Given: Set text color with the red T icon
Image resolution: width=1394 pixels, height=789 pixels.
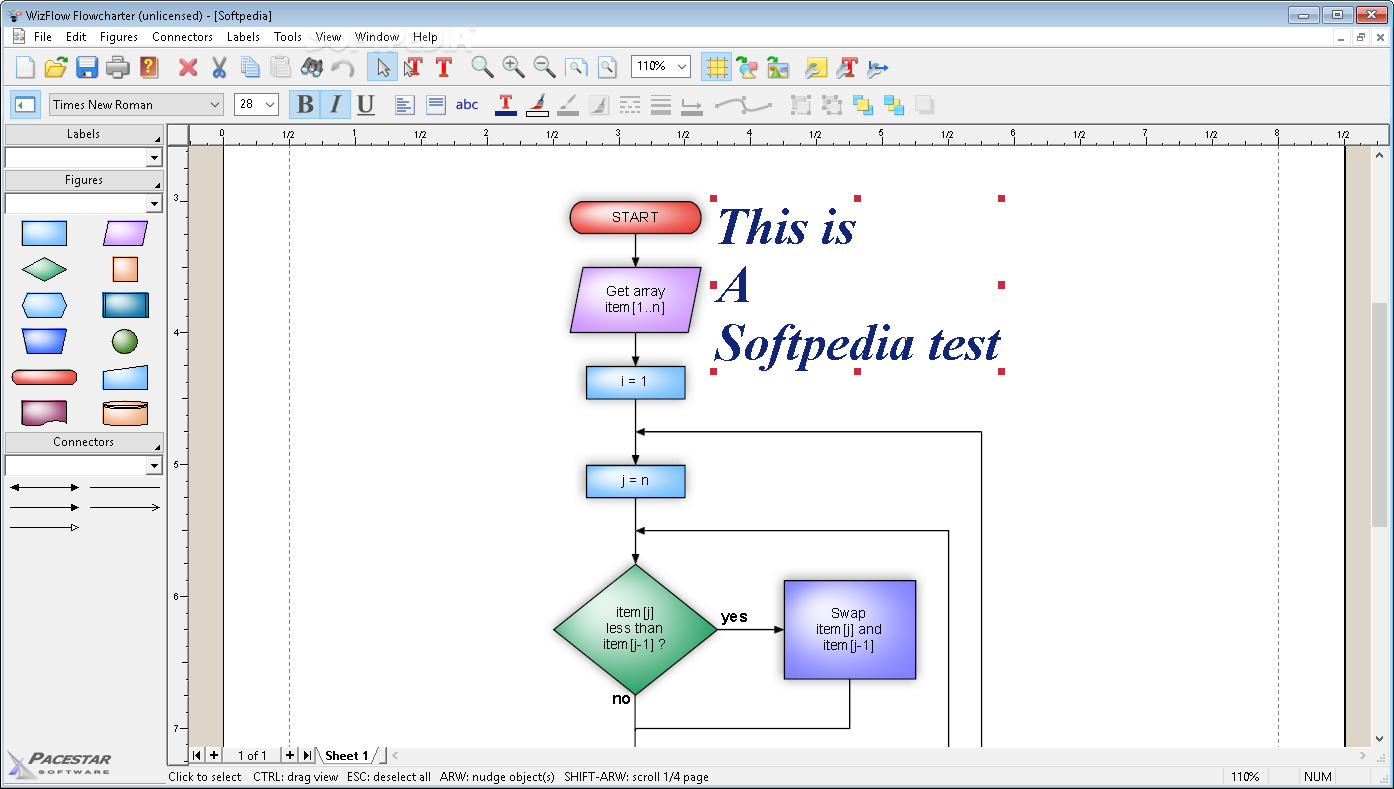Looking at the screenshot, I should tap(506, 105).
